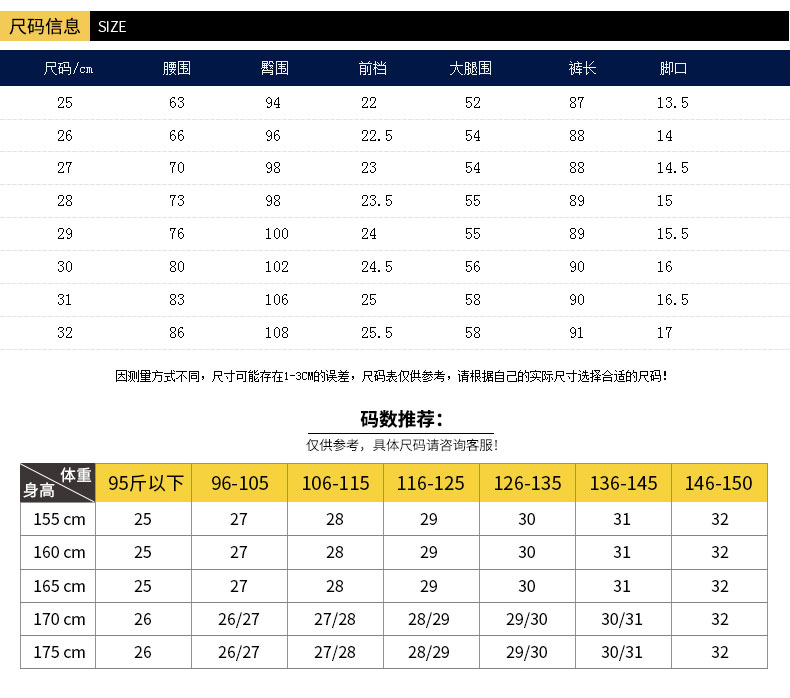This screenshot has height=698, width=790.
Task: Click hip value 100
Action: tap(277, 234)
